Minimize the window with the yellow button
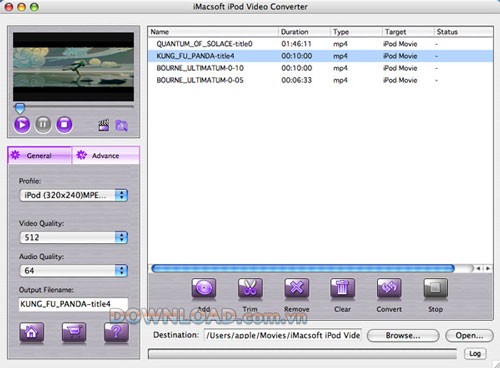500x368 pixels. [22, 7]
